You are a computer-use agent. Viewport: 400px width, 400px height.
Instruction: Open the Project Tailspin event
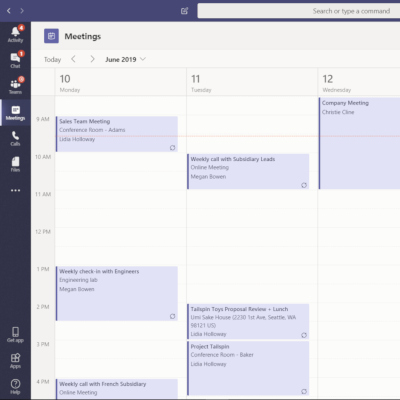[248, 368]
